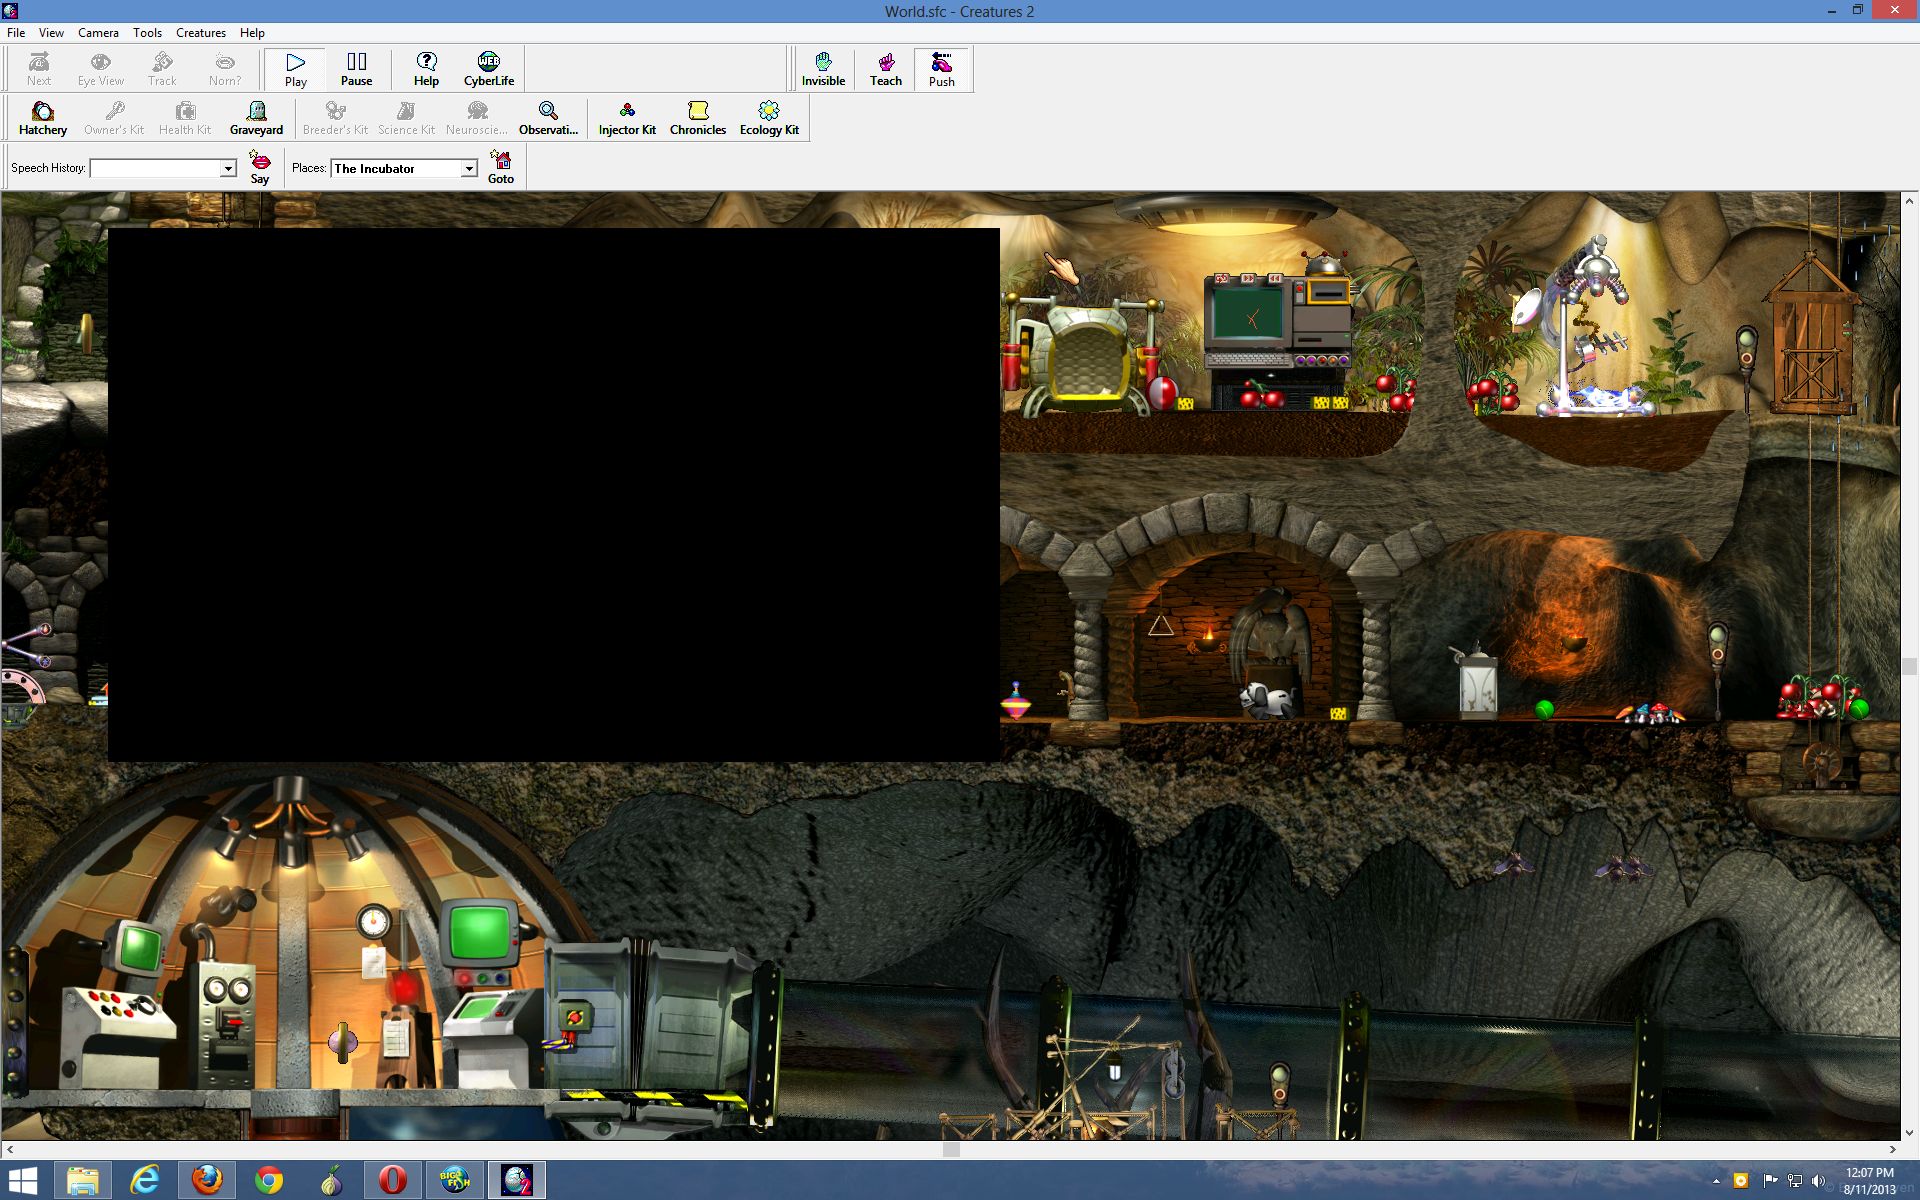Click the Norn? toolbar icon
Viewport: 1920px width, 1200px height.
(x=224, y=69)
